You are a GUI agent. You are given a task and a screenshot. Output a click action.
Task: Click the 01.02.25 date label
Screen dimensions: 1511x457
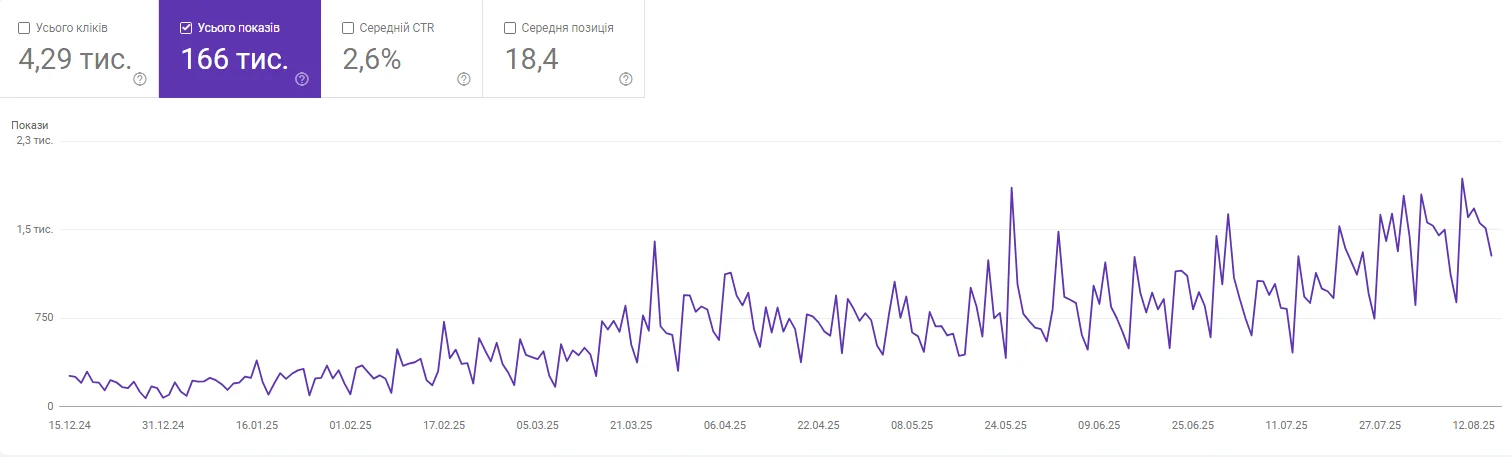[x=350, y=425]
